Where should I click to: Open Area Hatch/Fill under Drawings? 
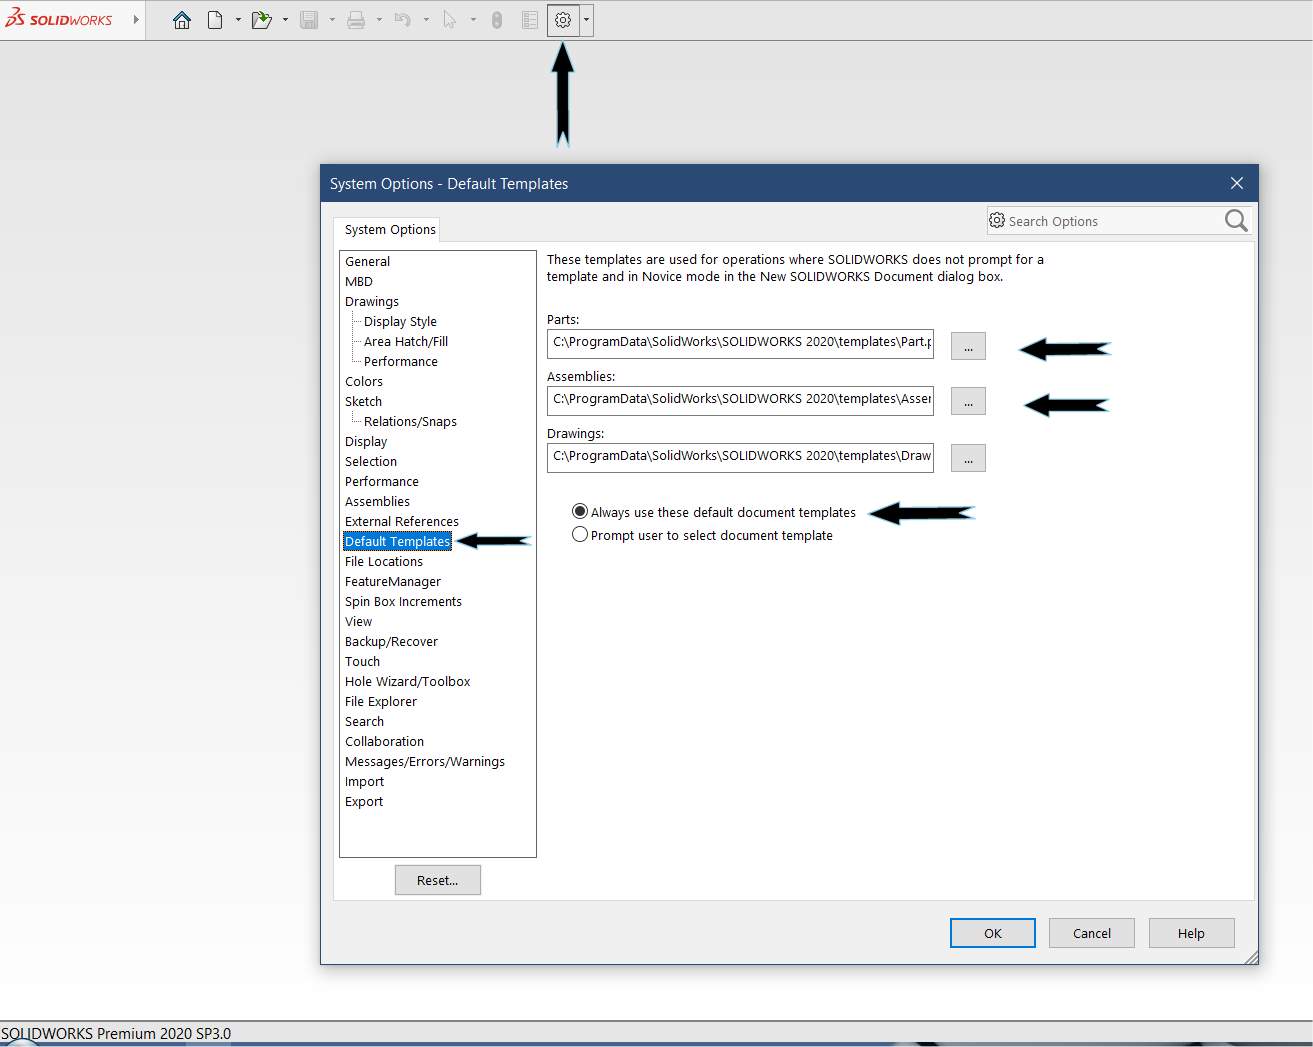click(x=406, y=341)
